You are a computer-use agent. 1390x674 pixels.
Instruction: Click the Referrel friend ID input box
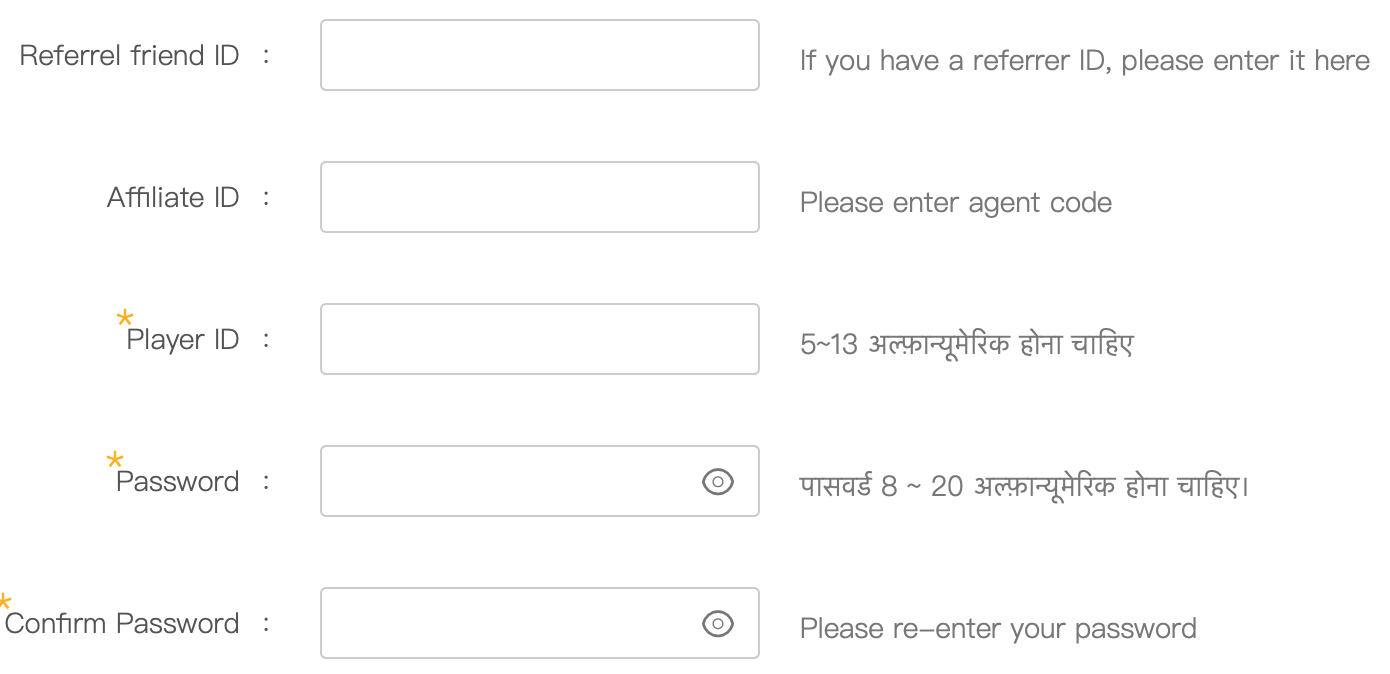(x=539, y=55)
